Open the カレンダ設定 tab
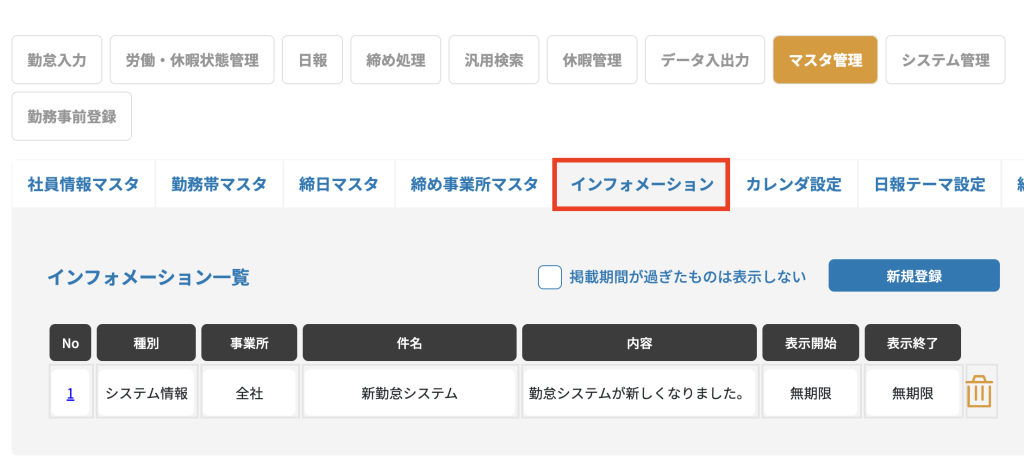 [793, 185]
